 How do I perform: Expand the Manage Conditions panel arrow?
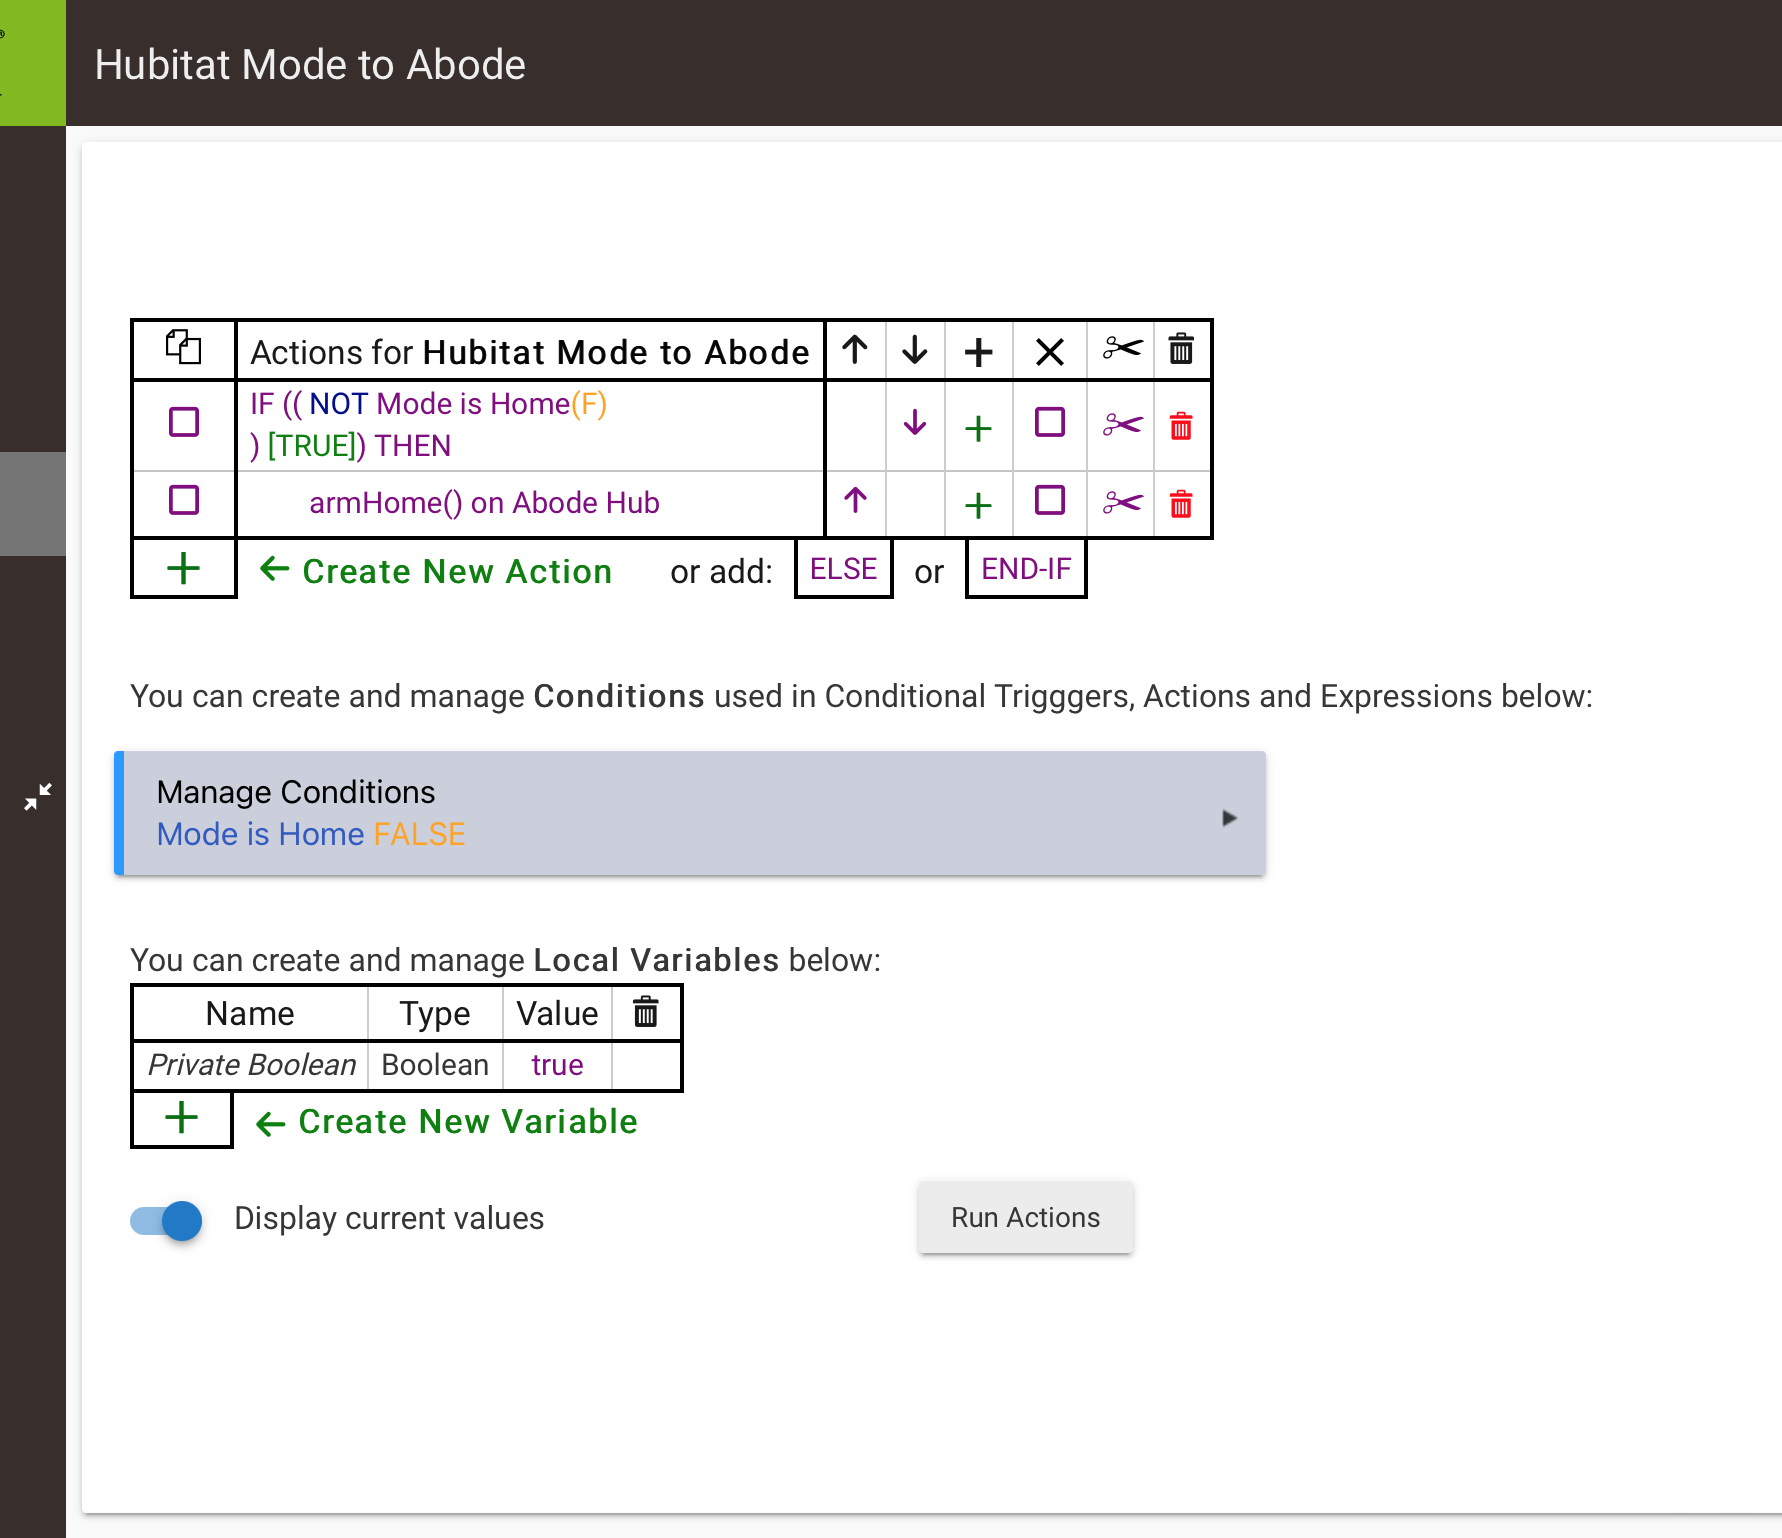tap(1230, 818)
